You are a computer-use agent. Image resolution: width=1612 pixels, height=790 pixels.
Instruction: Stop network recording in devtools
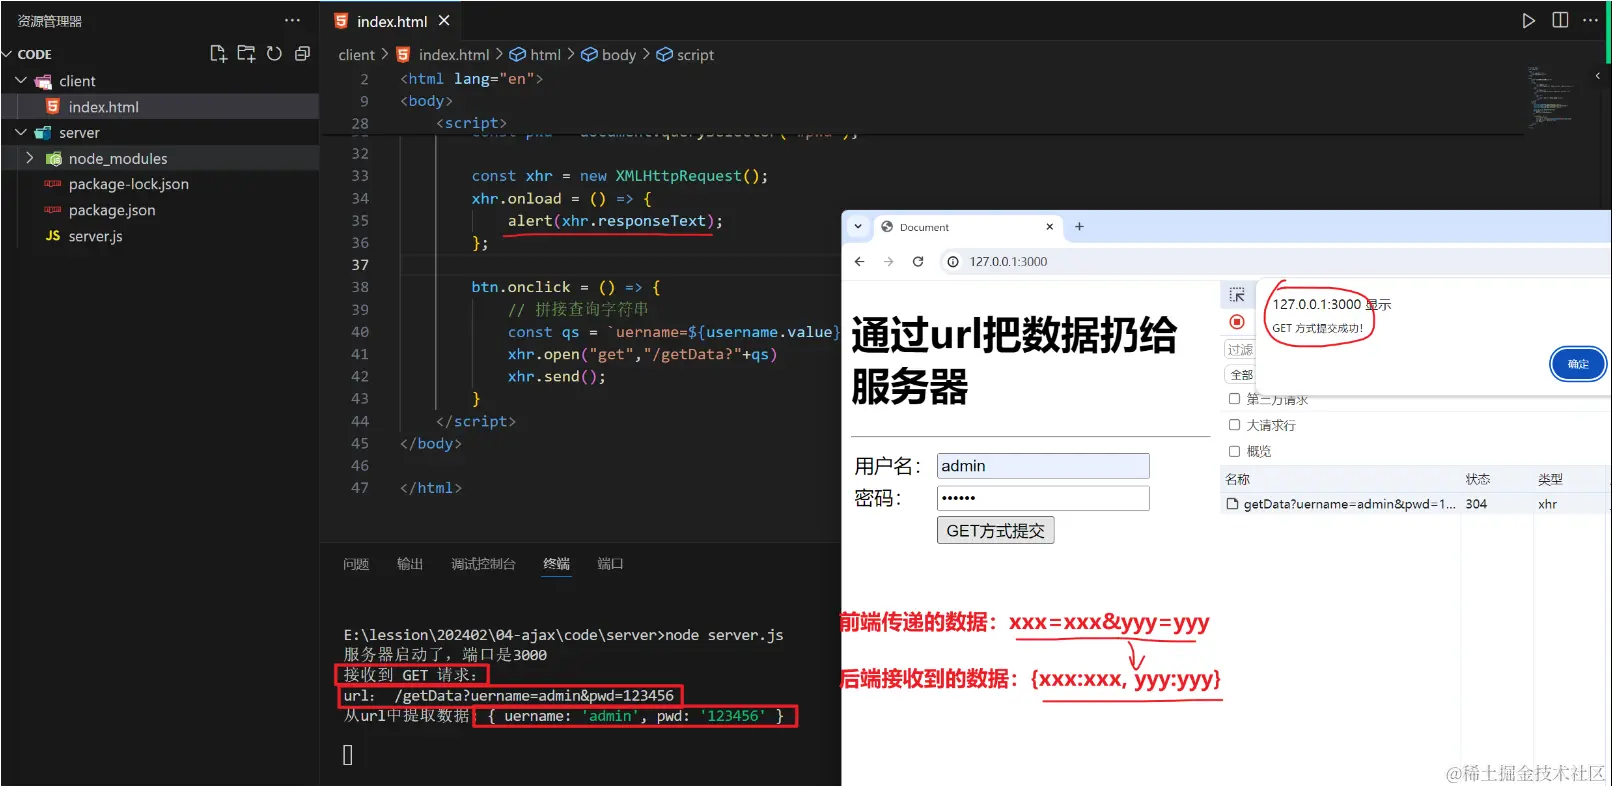tap(1237, 322)
